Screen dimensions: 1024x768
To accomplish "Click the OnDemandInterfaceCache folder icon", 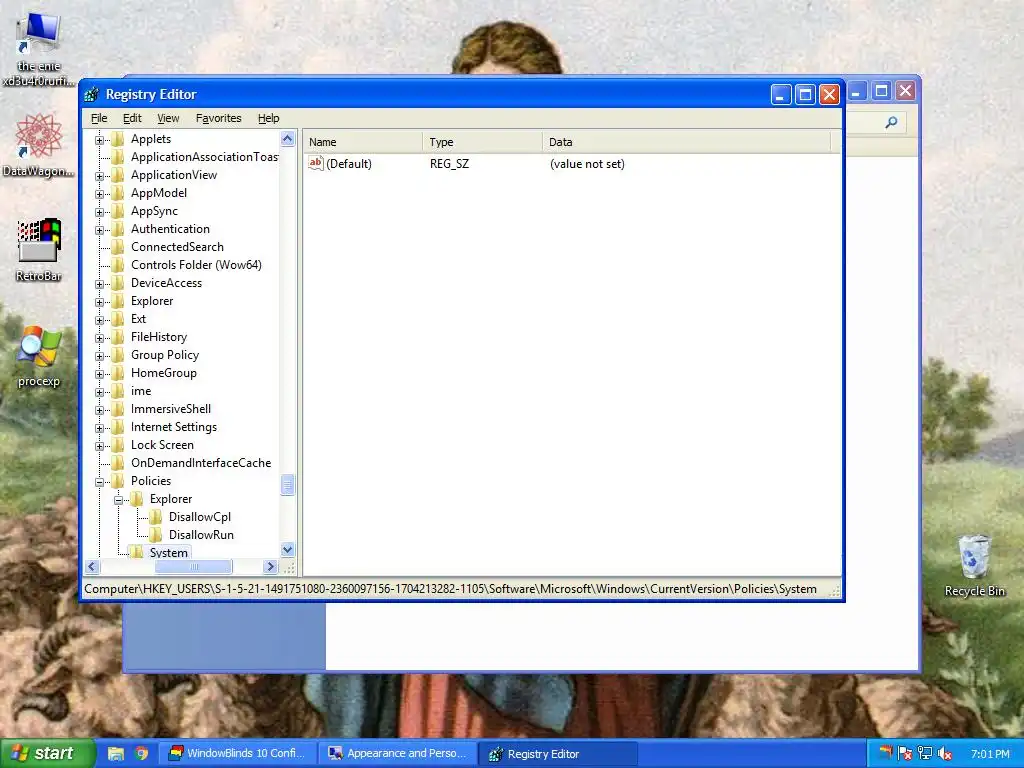I will [x=118, y=463].
